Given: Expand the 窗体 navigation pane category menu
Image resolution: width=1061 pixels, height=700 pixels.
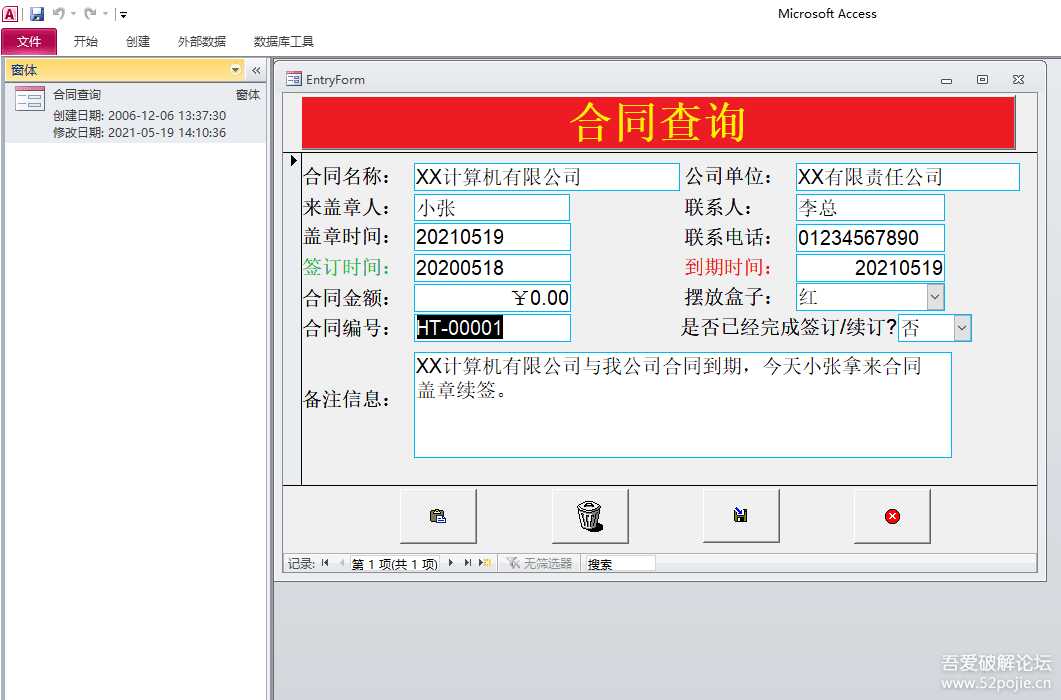Looking at the screenshot, I should tap(236, 70).
